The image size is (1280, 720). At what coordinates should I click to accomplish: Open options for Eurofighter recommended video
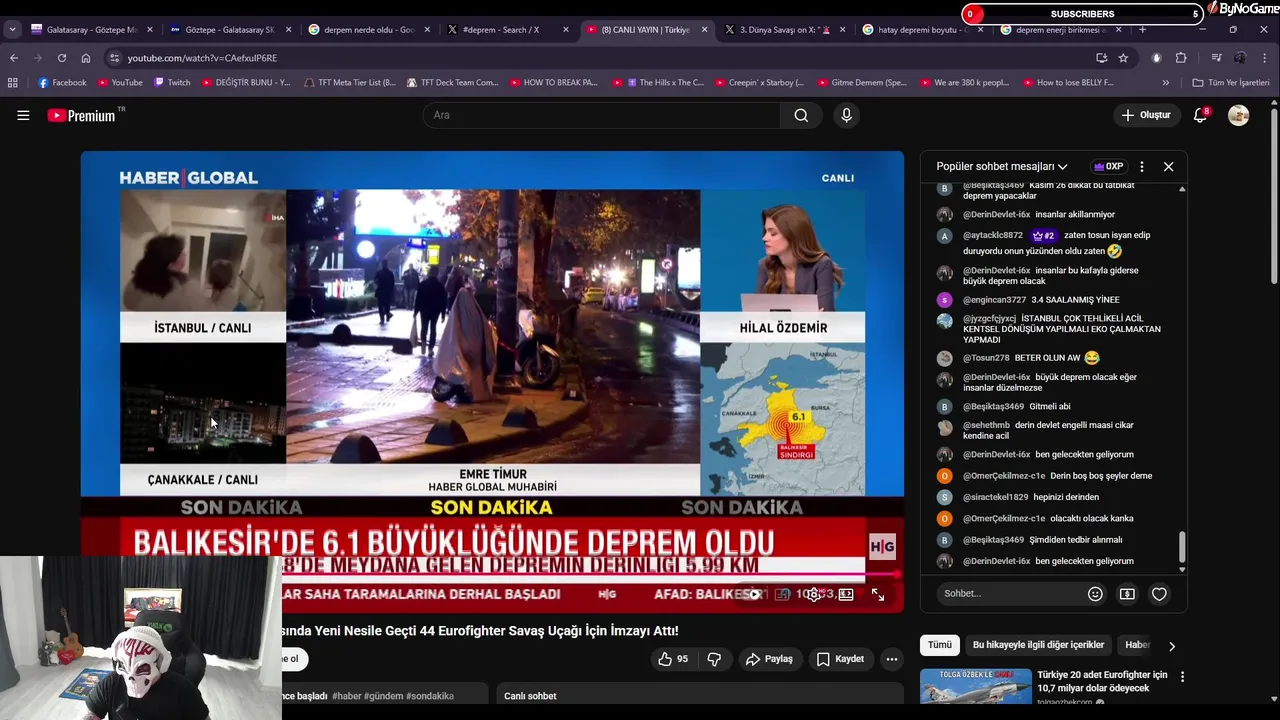tap(1182, 677)
